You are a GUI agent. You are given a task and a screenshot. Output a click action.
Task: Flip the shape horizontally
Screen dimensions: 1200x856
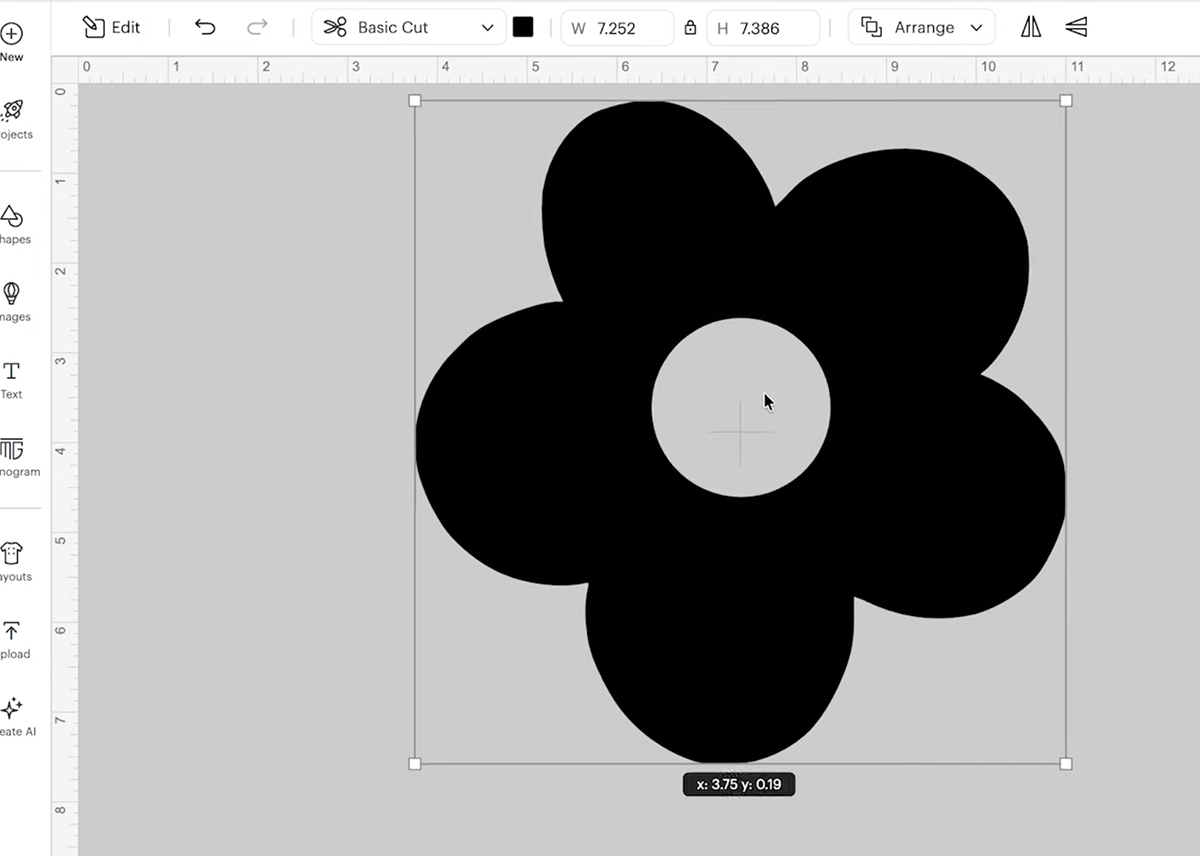[x=1031, y=27]
